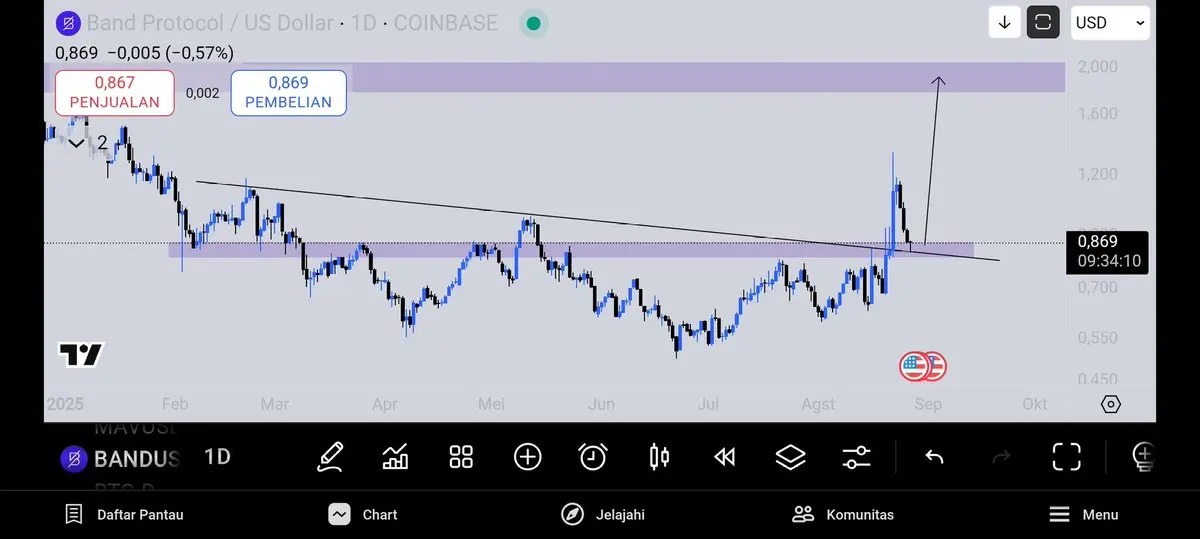Screen dimensions: 1200x539
Task: Tap the Feb date label on time axis
Action: pyautogui.click(x=175, y=404)
